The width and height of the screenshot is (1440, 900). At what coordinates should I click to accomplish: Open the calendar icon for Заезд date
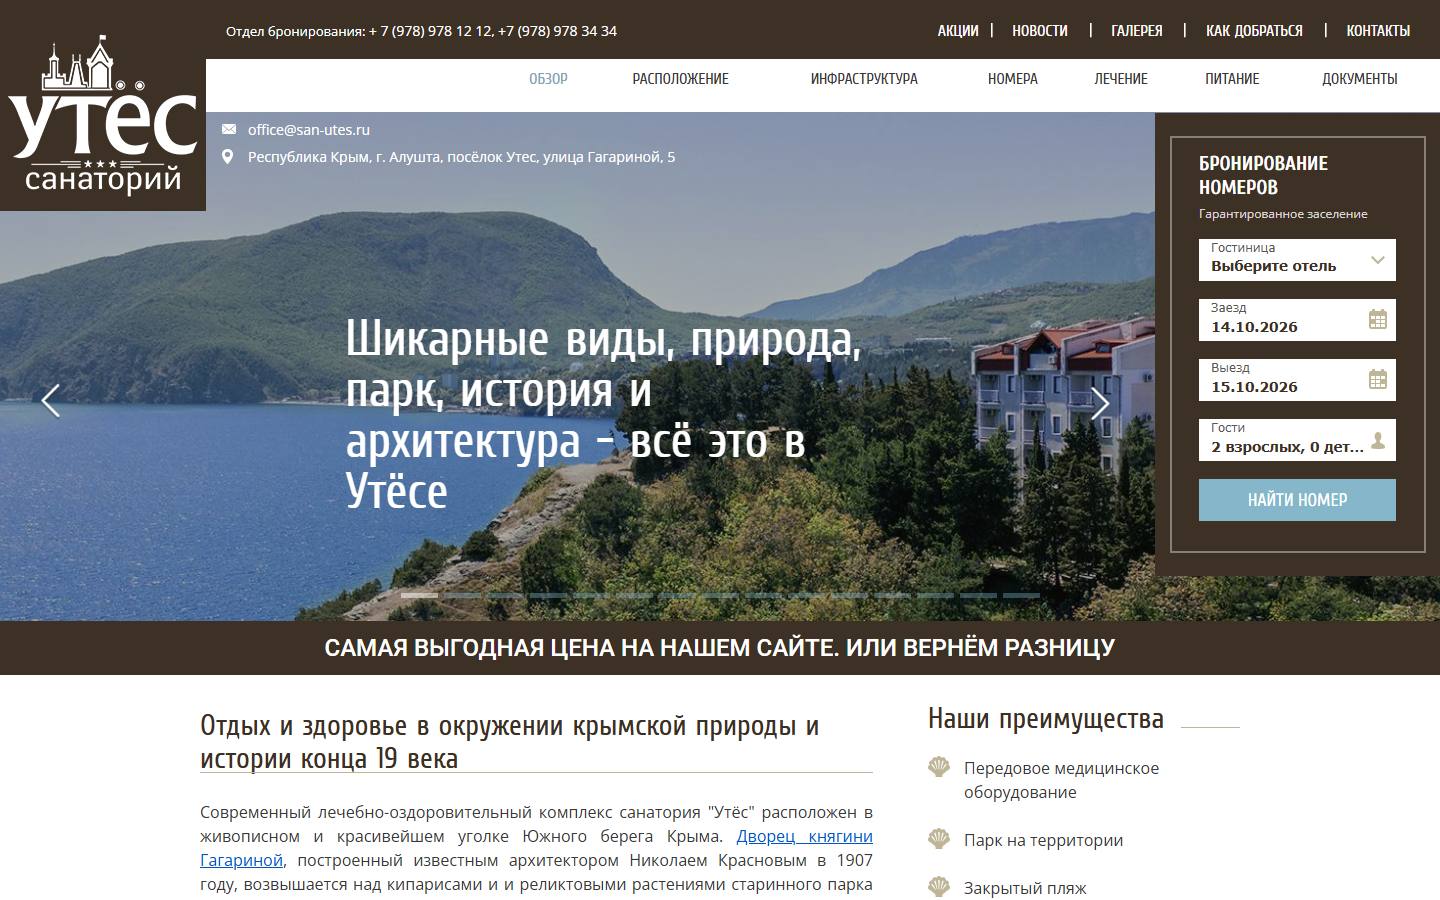pos(1378,320)
